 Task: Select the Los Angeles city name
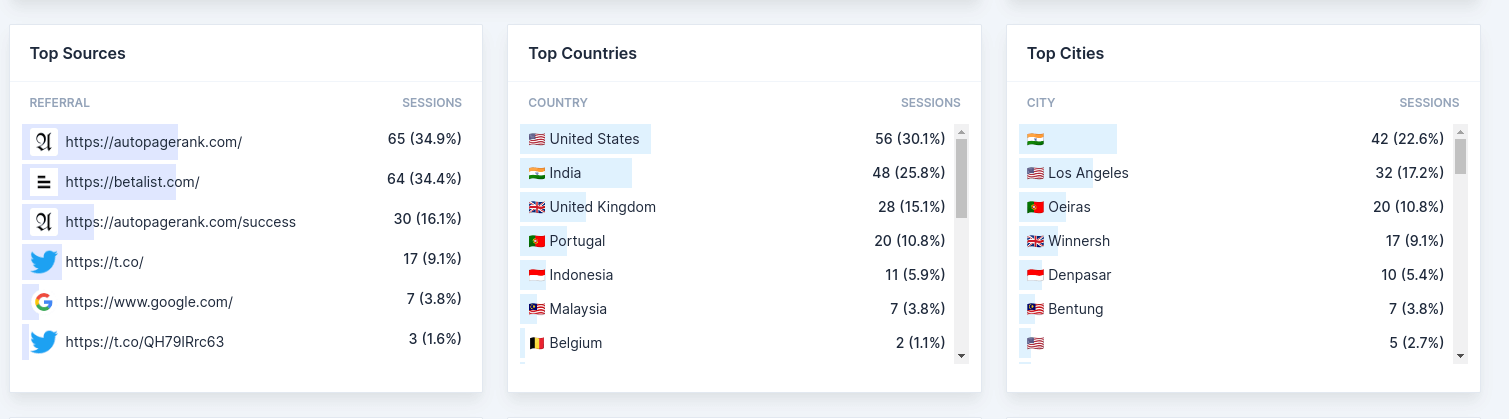pyautogui.click(x=1088, y=173)
